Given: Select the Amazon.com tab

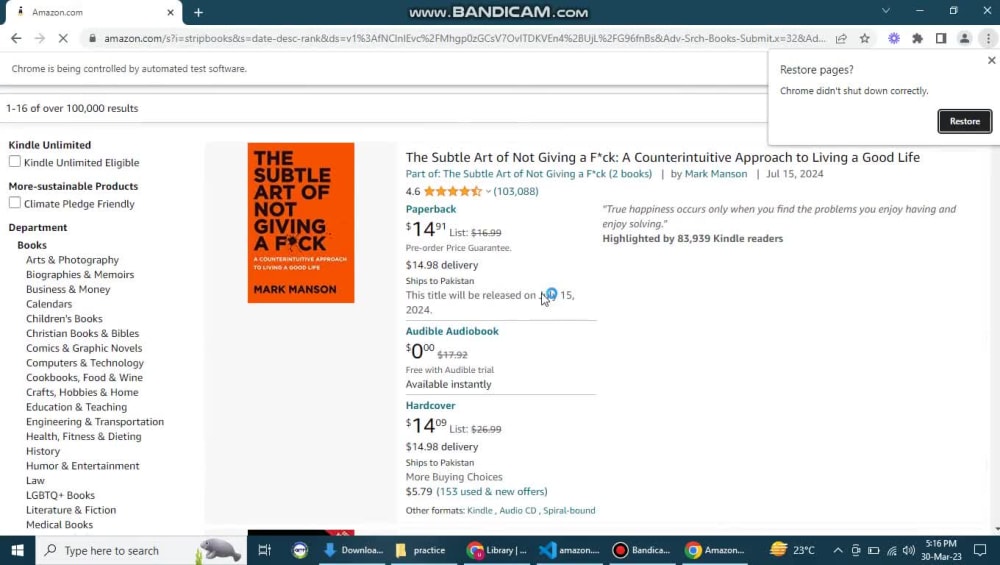Looking at the screenshot, I should (x=91, y=12).
